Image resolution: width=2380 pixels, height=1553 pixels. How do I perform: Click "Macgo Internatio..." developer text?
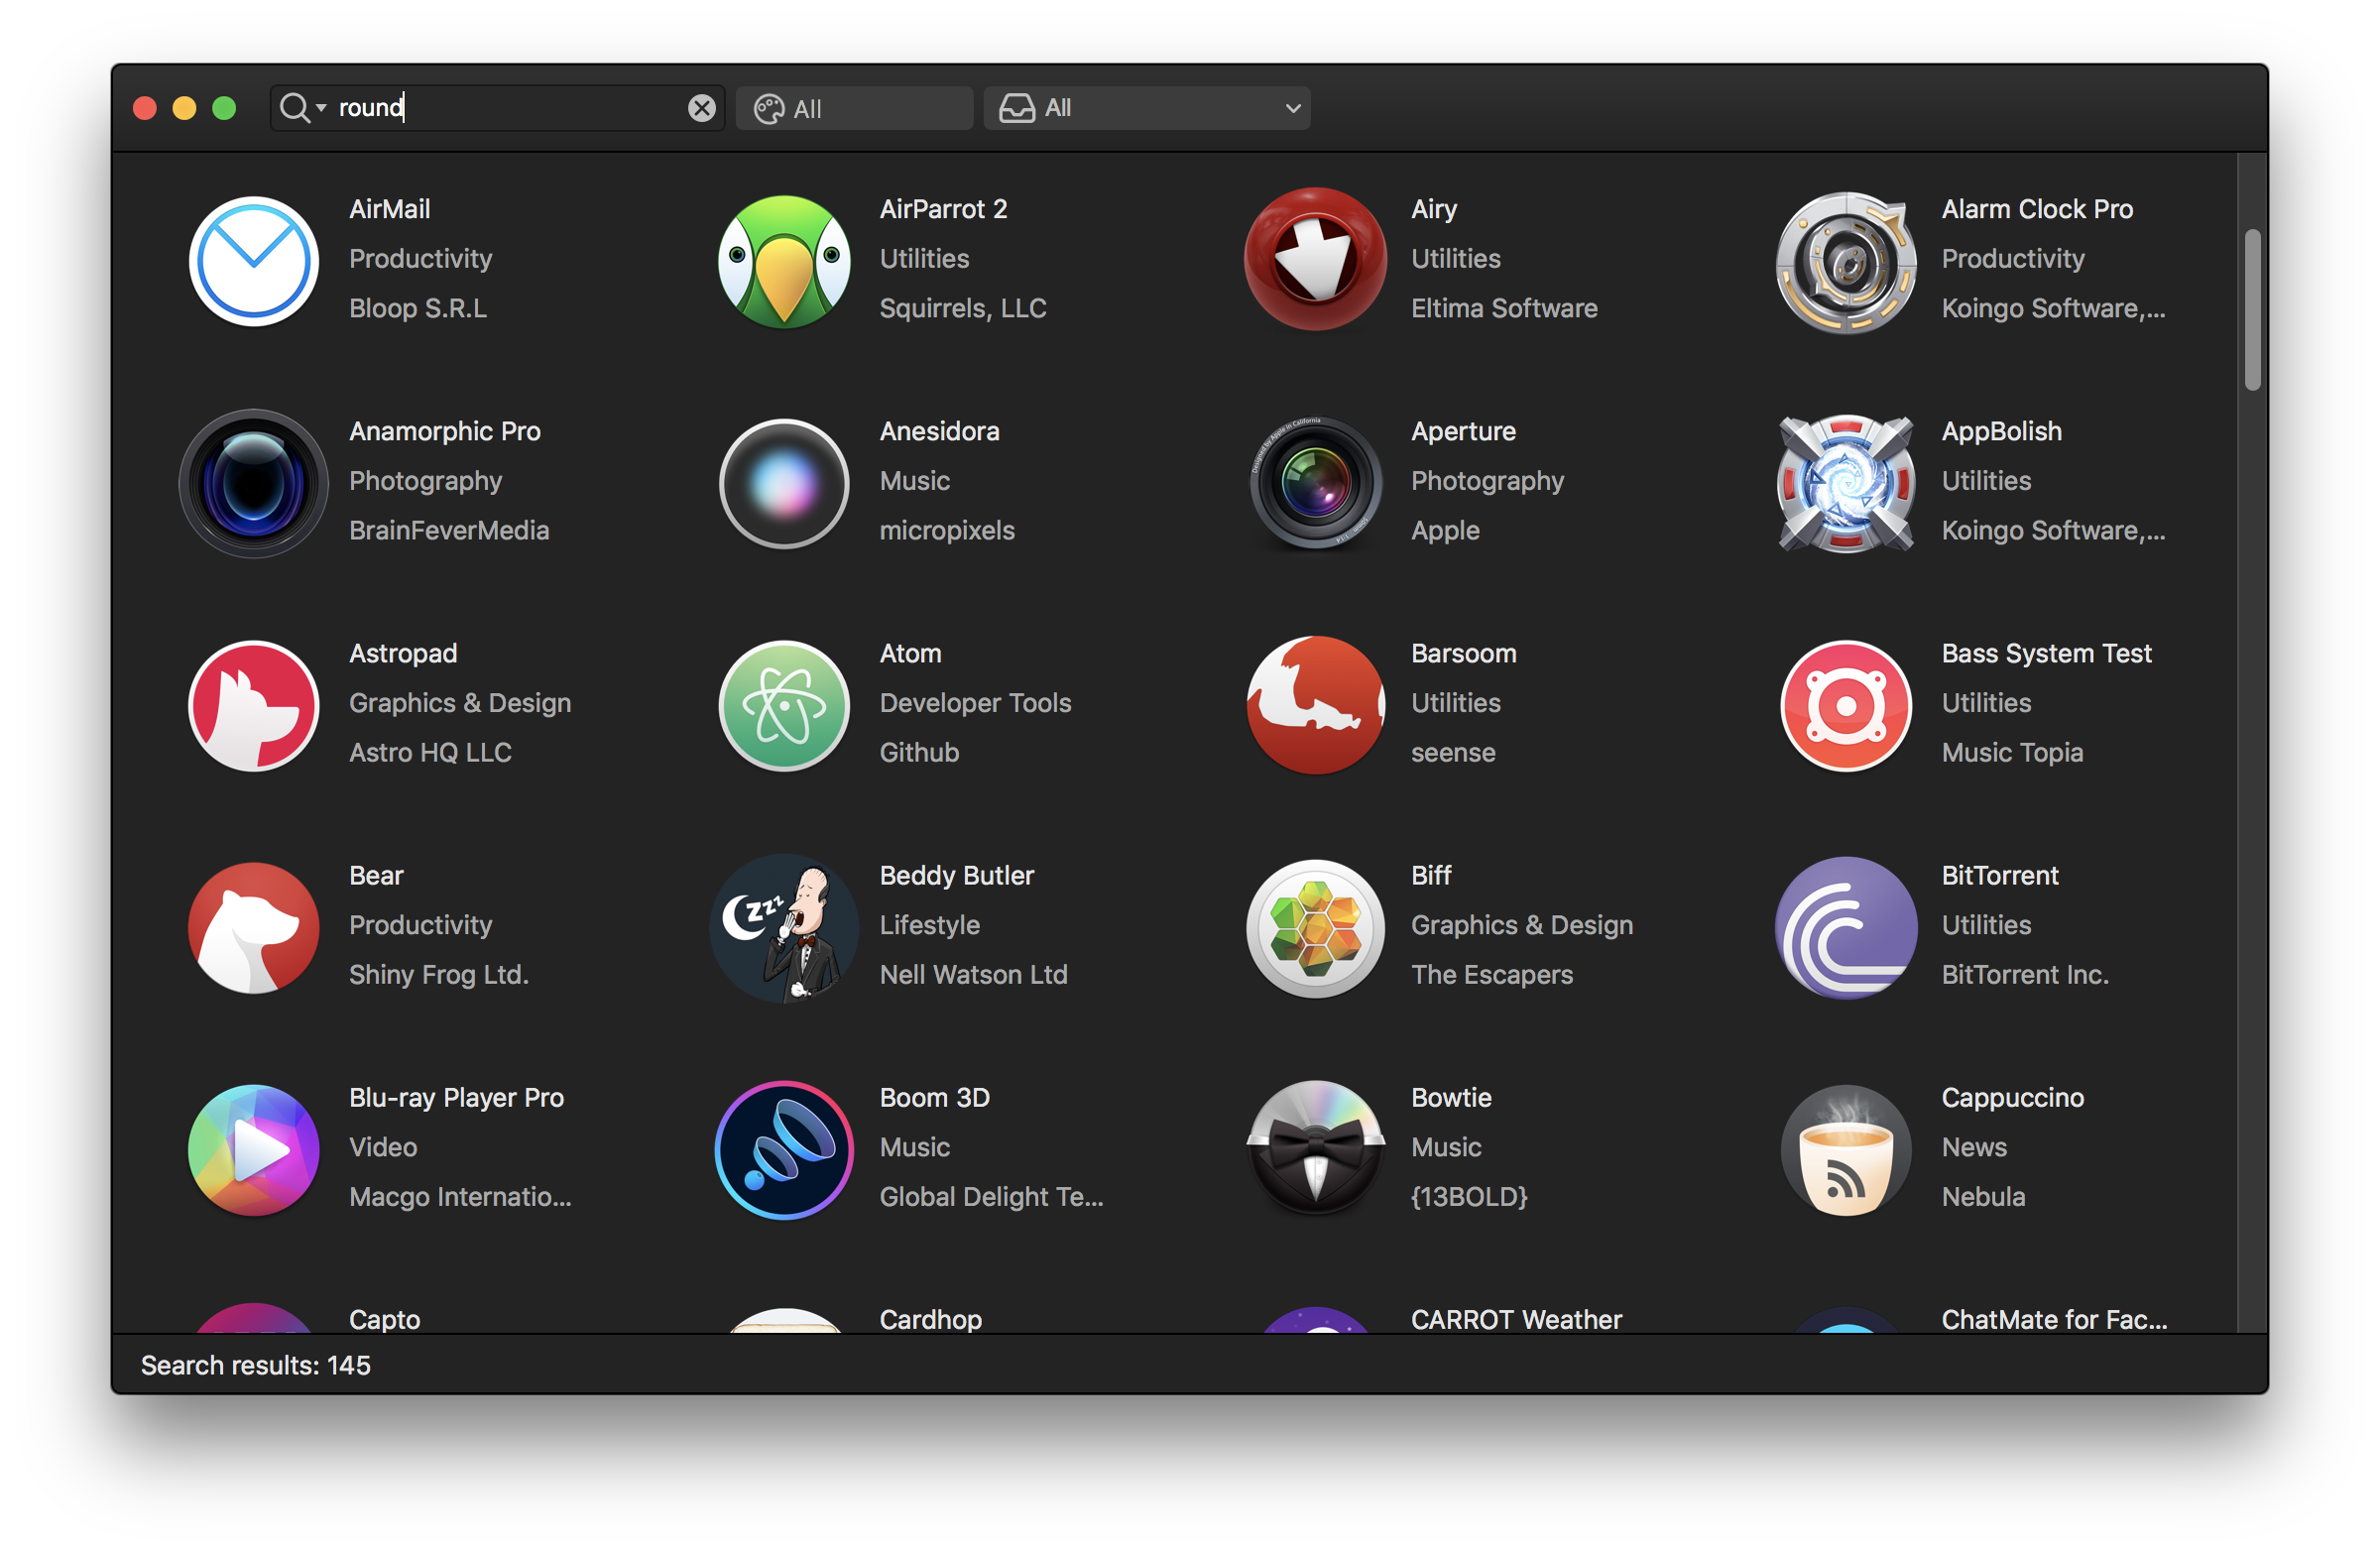tap(460, 1196)
